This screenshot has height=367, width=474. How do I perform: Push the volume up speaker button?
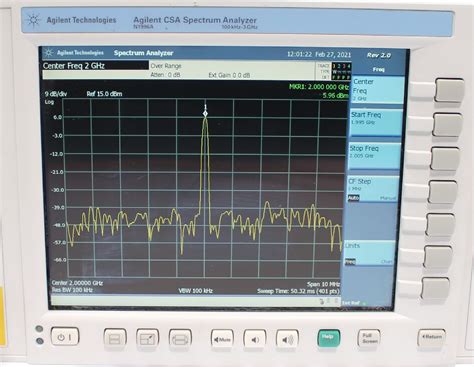click(287, 339)
